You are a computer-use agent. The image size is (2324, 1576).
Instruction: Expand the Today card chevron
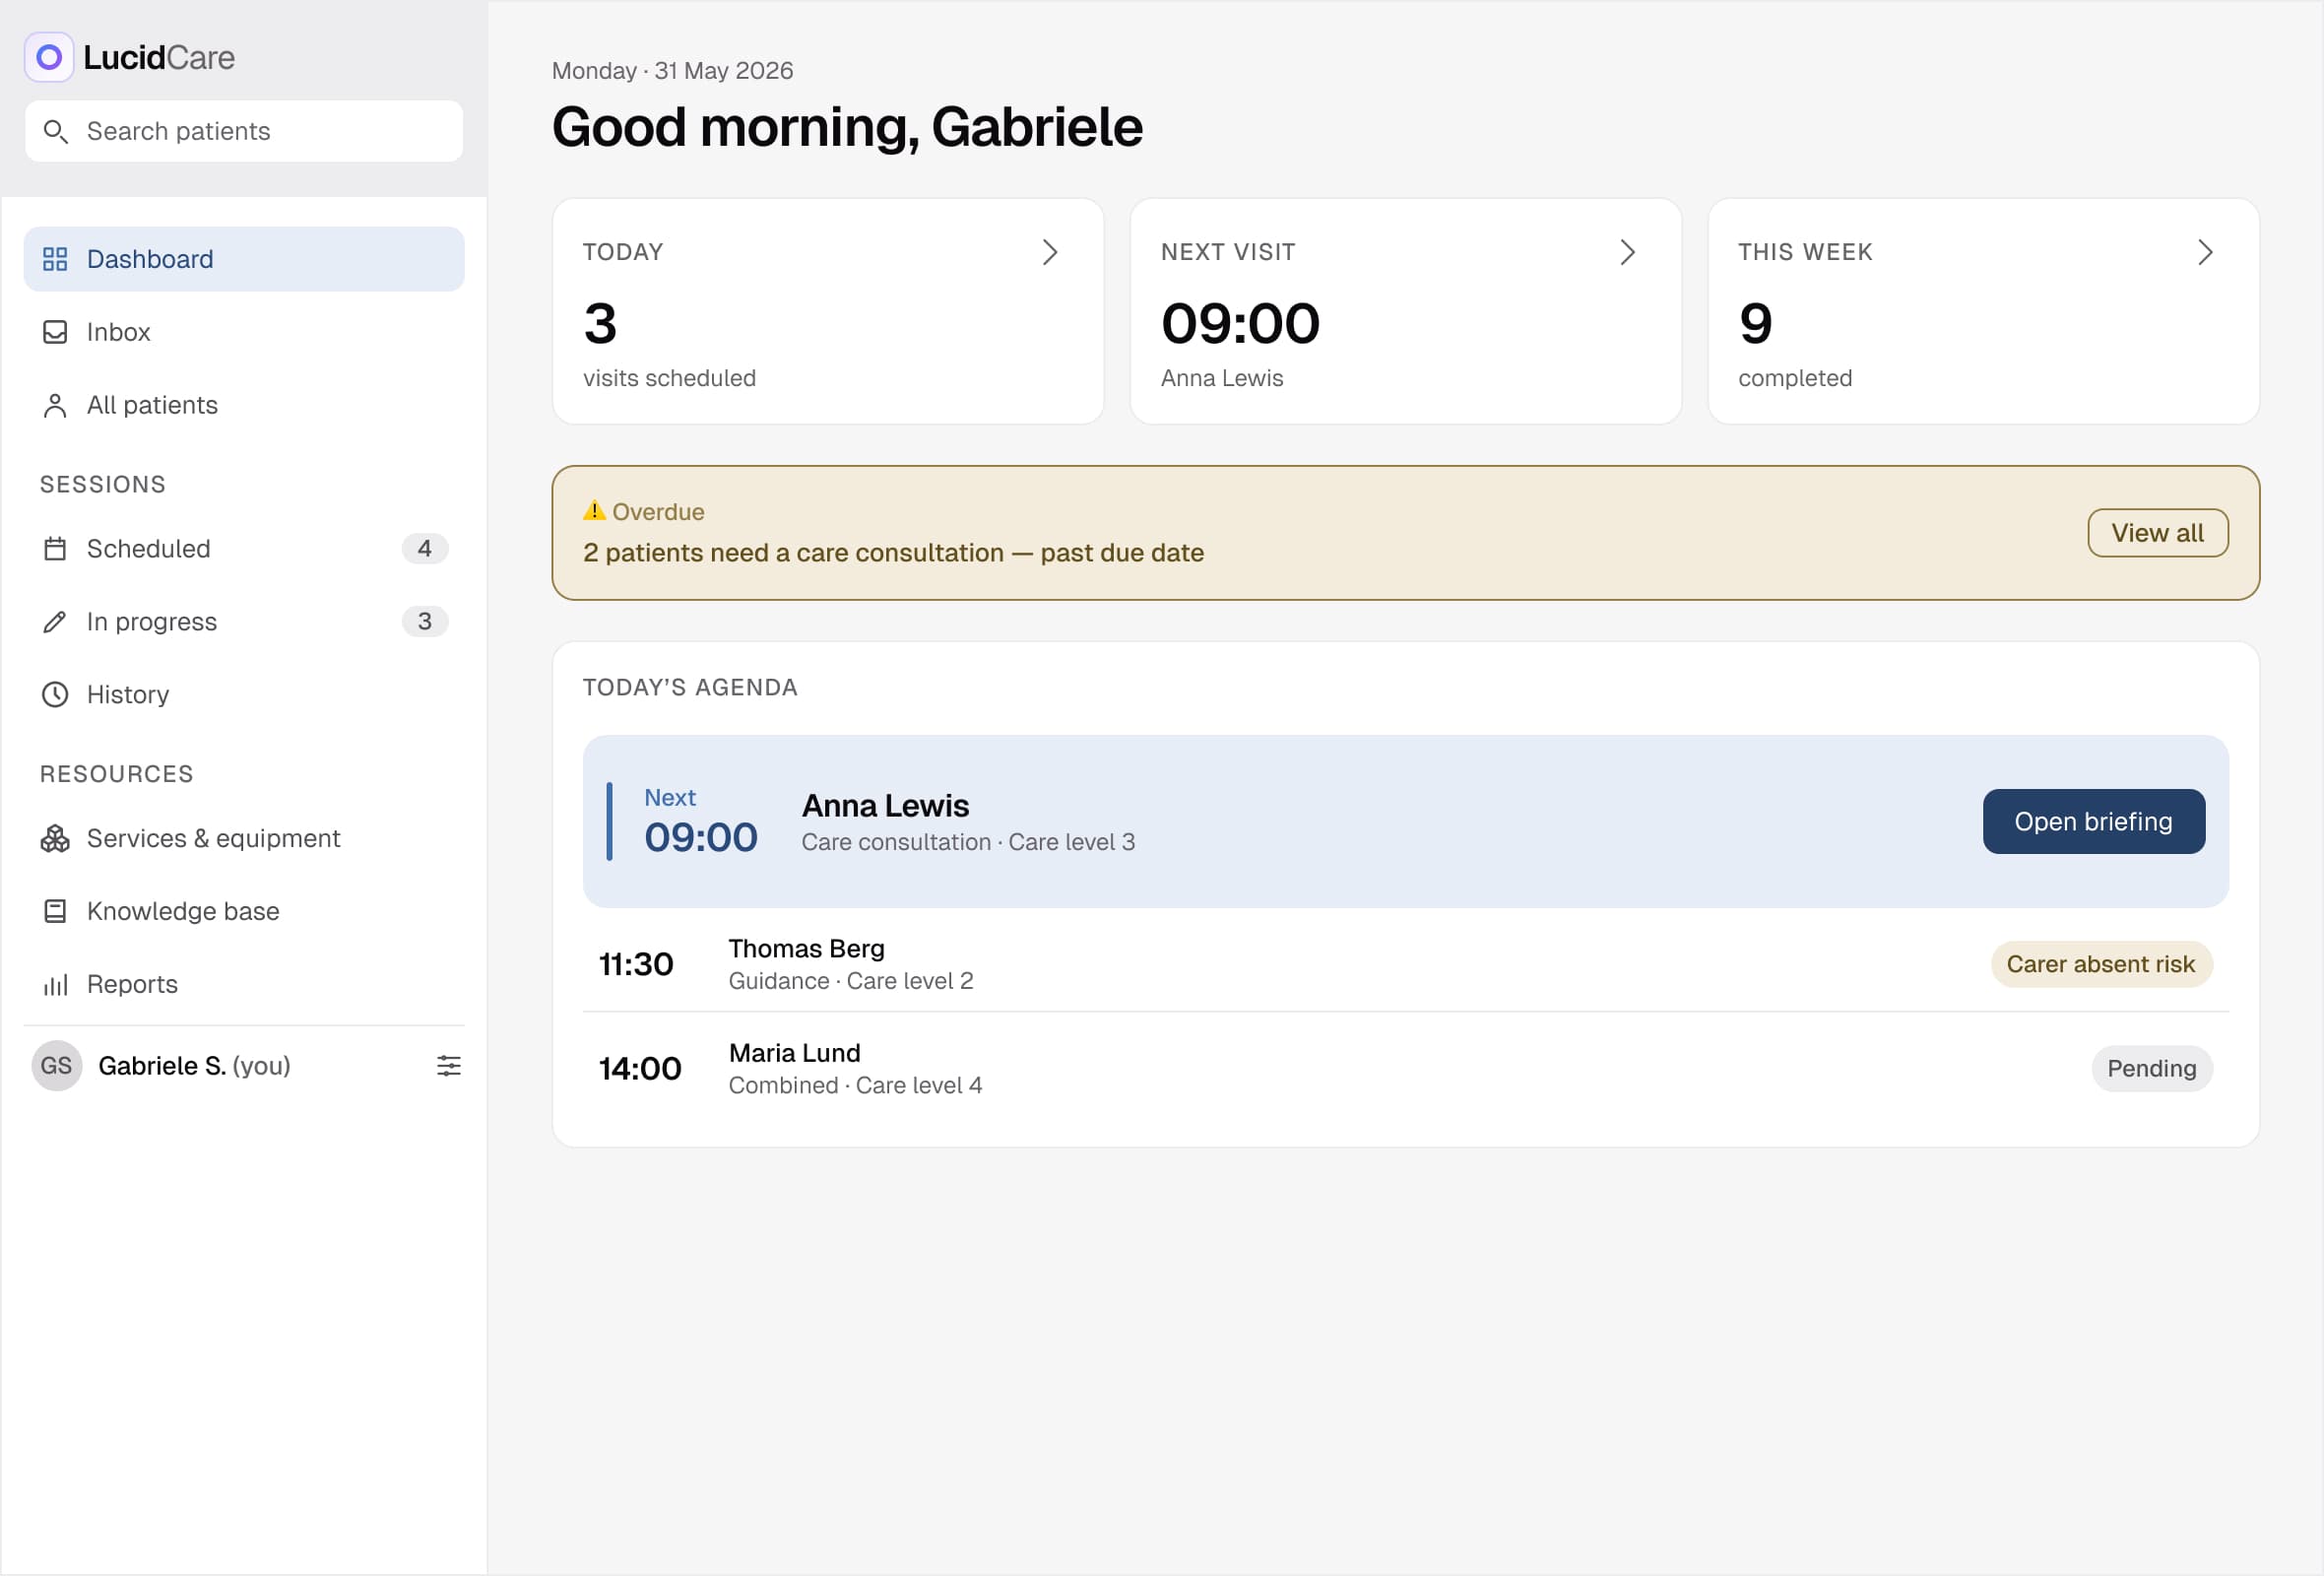tap(1050, 252)
